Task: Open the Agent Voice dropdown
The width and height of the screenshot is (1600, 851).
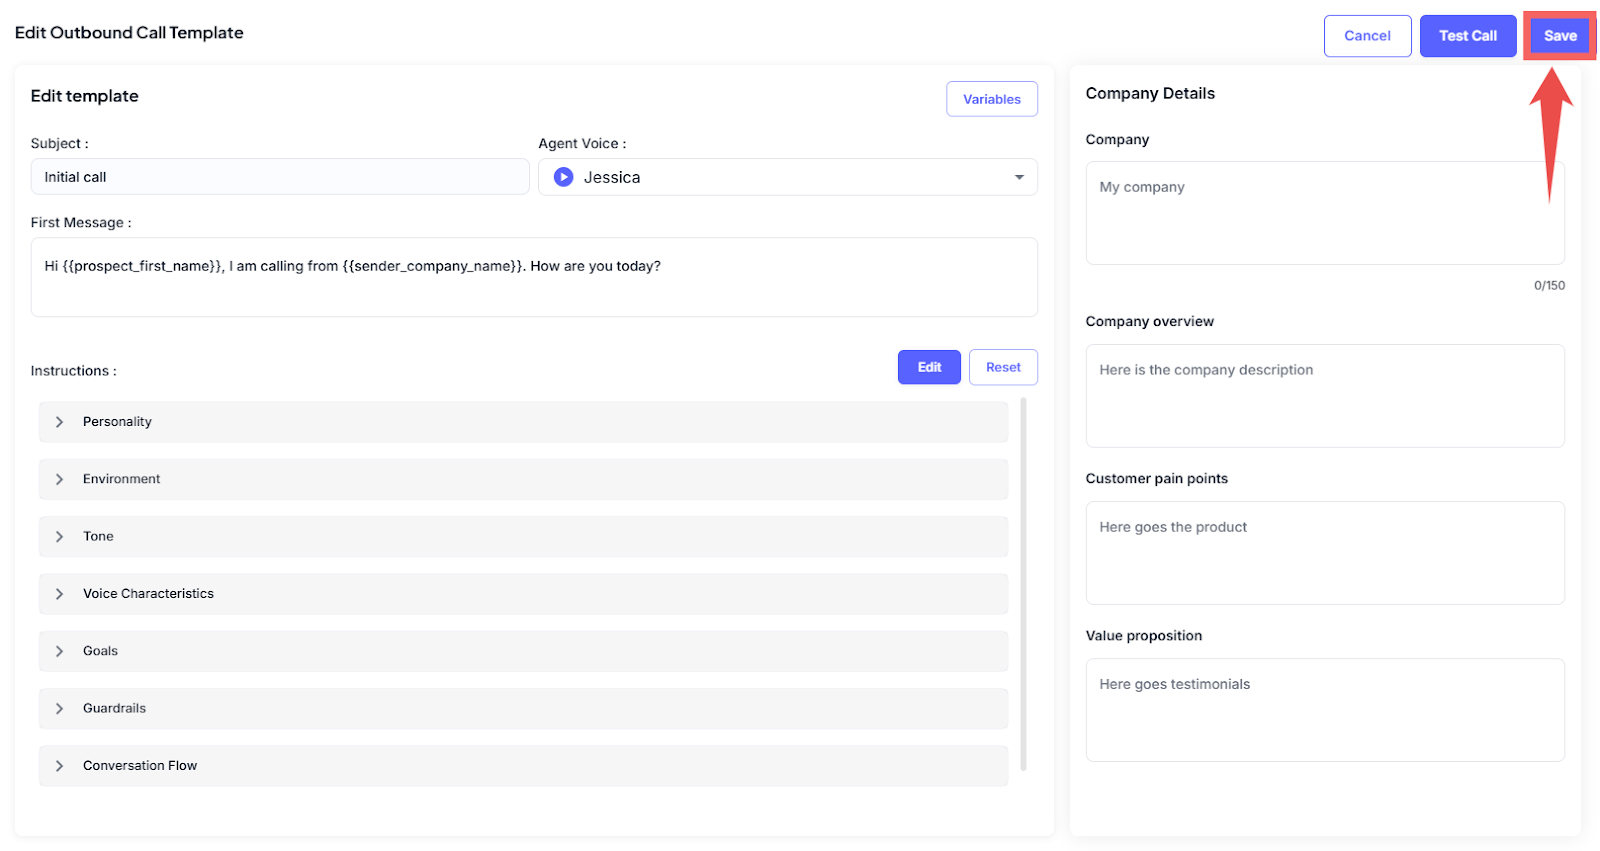Action: (x=1018, y=177)
